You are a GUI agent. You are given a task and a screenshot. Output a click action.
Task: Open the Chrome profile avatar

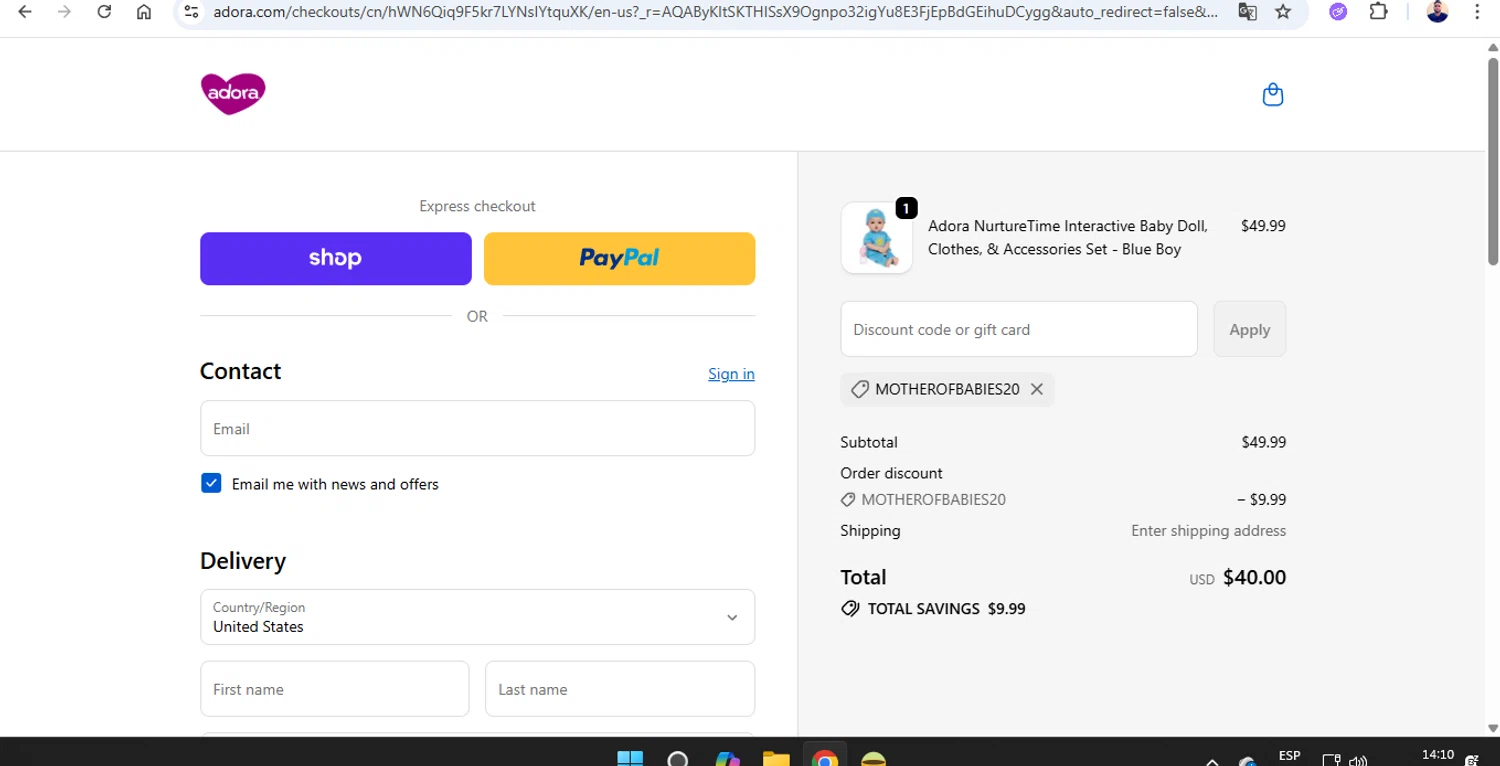coord(1437,12)
